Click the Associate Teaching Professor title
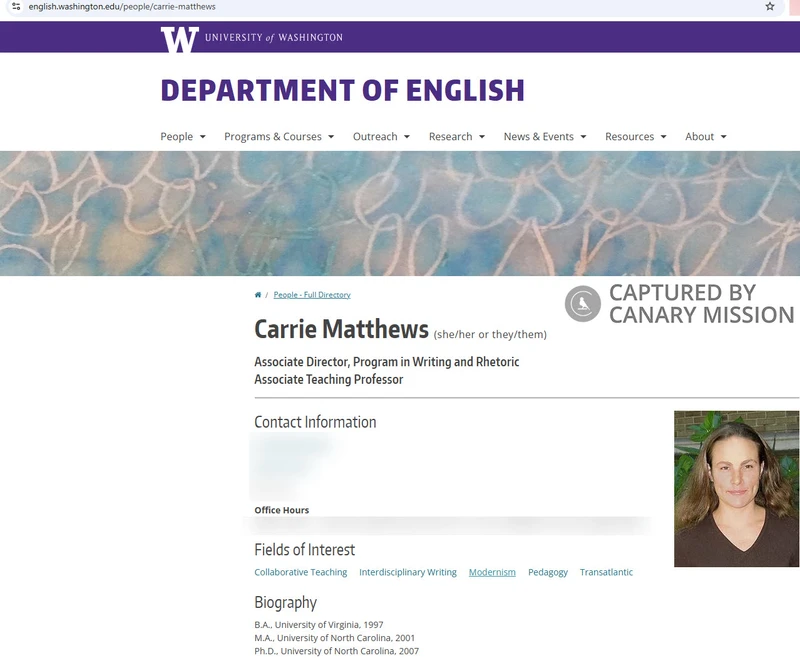The image size is (800, 658). click(x=329, y=379)
